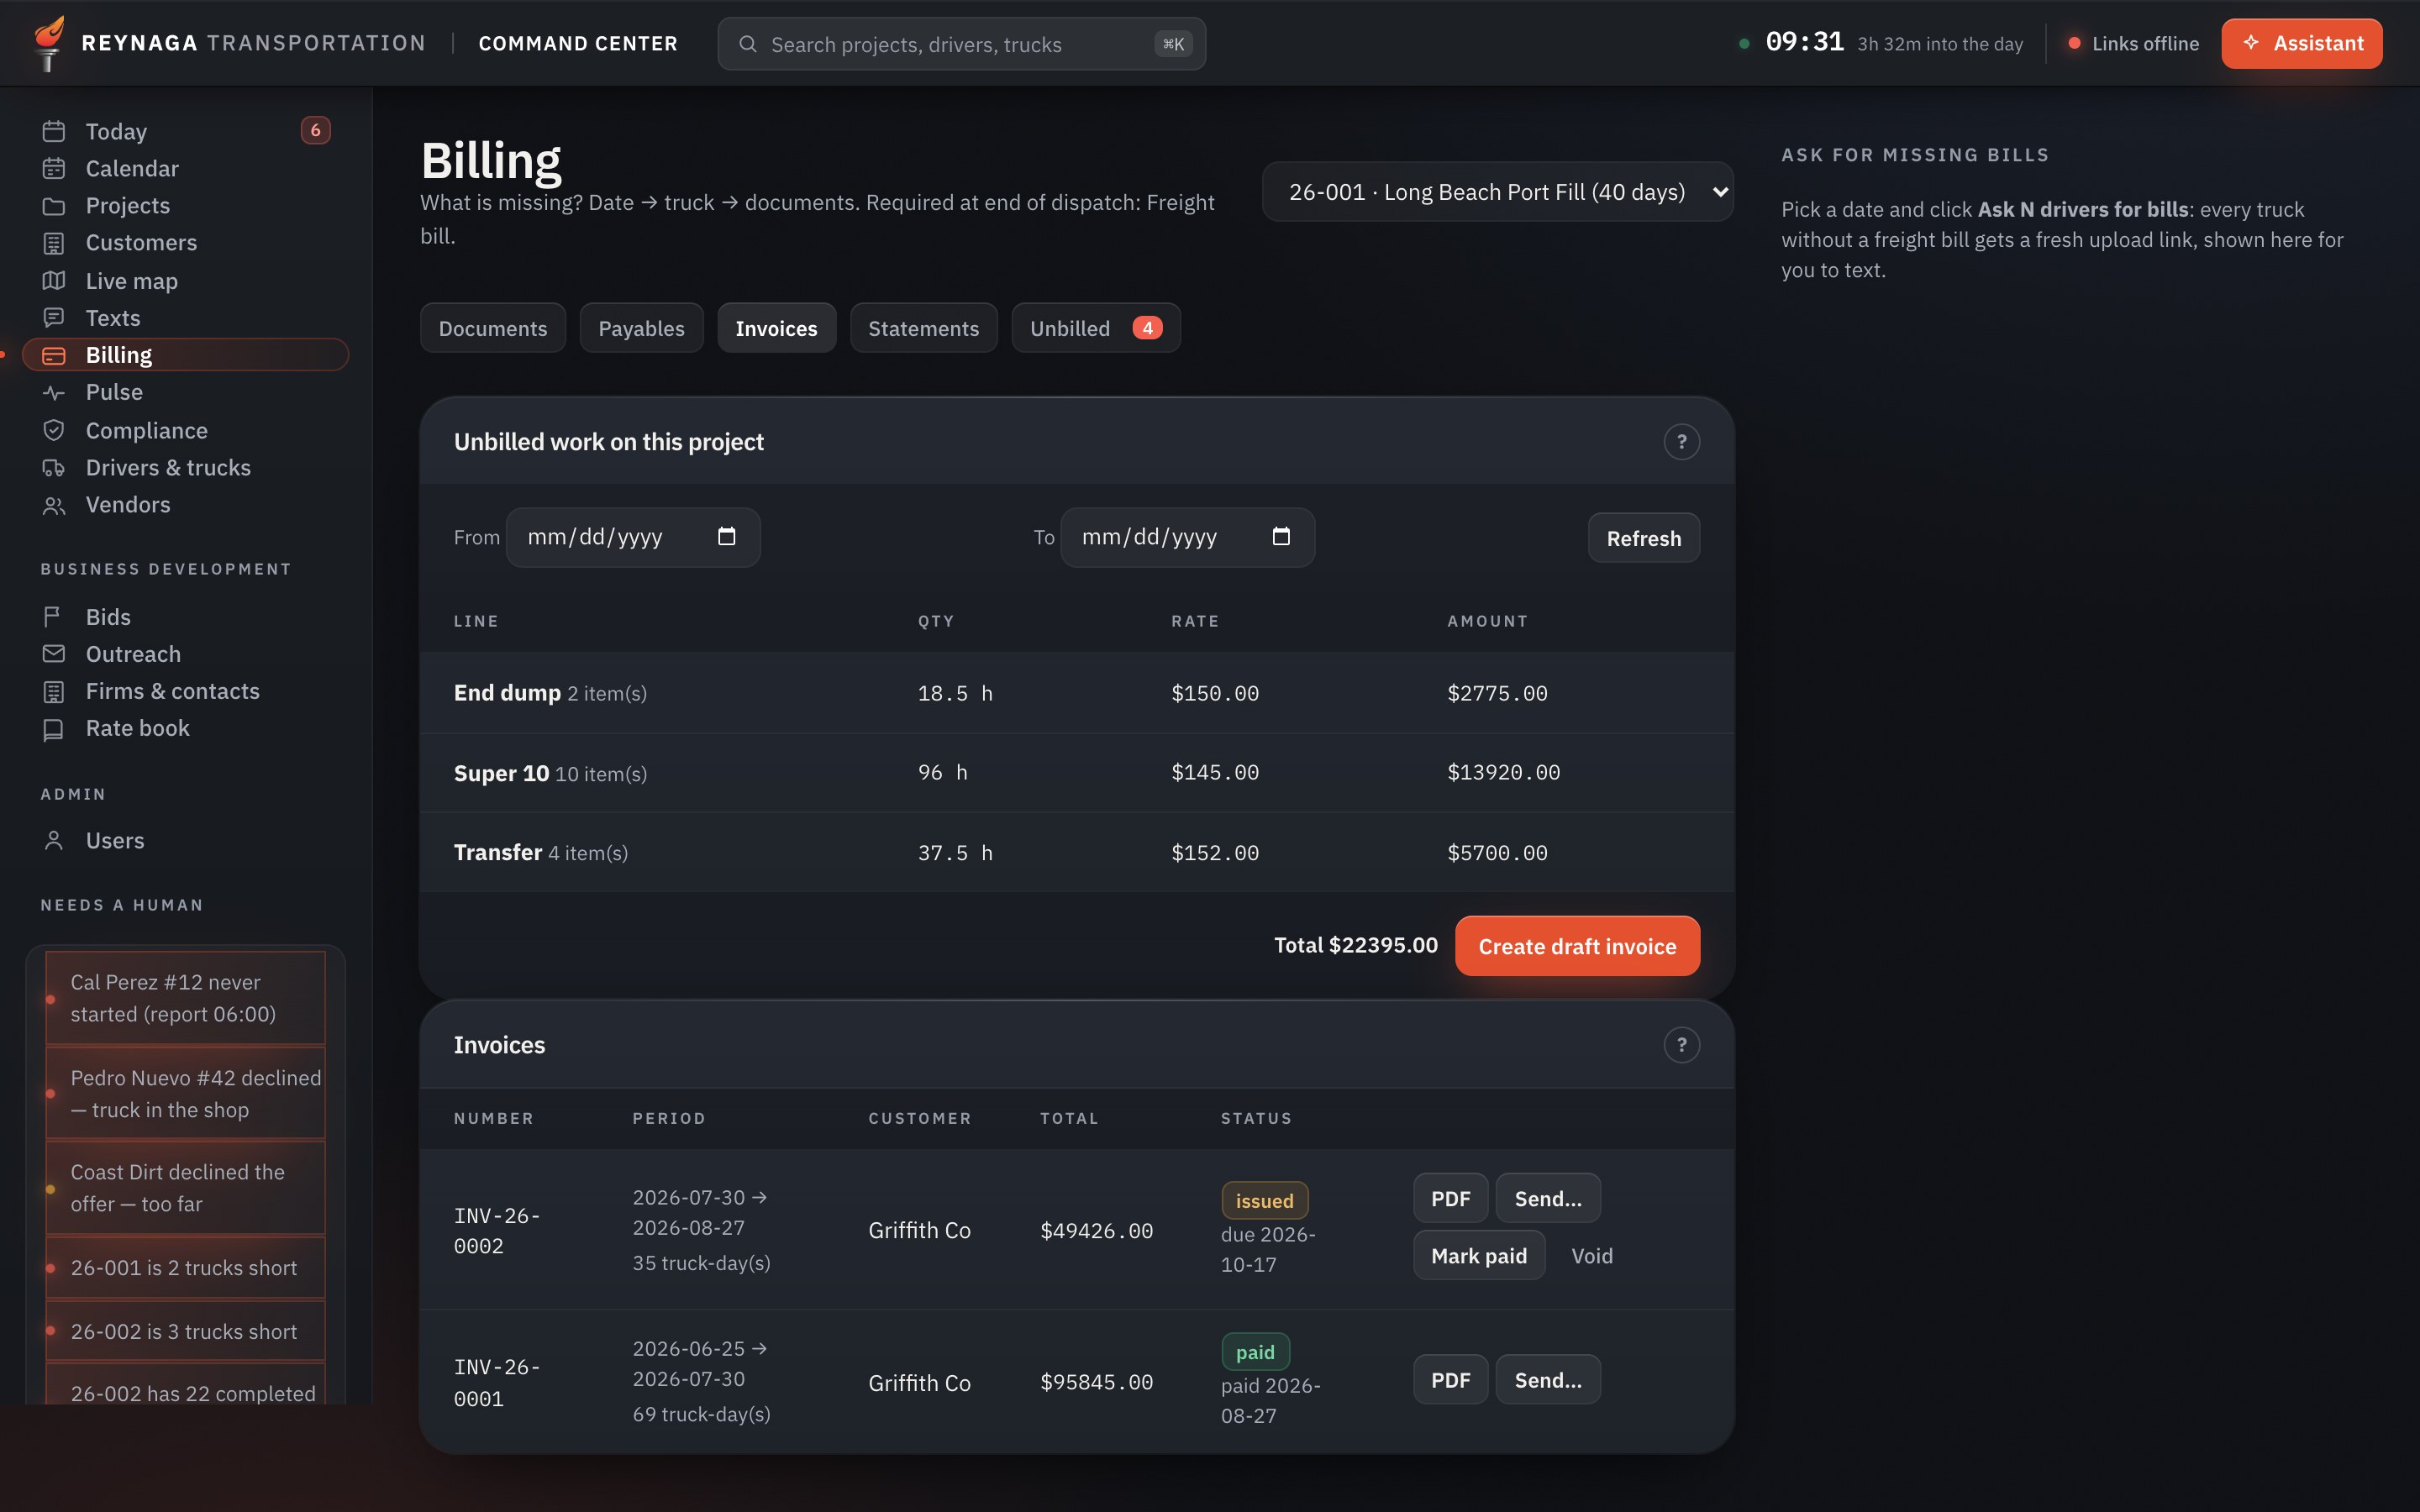This screenshot has width=2420, height=1512.
Task: Switch to the Statements tab
Action: pyautogui.click(x=923, y=328)
